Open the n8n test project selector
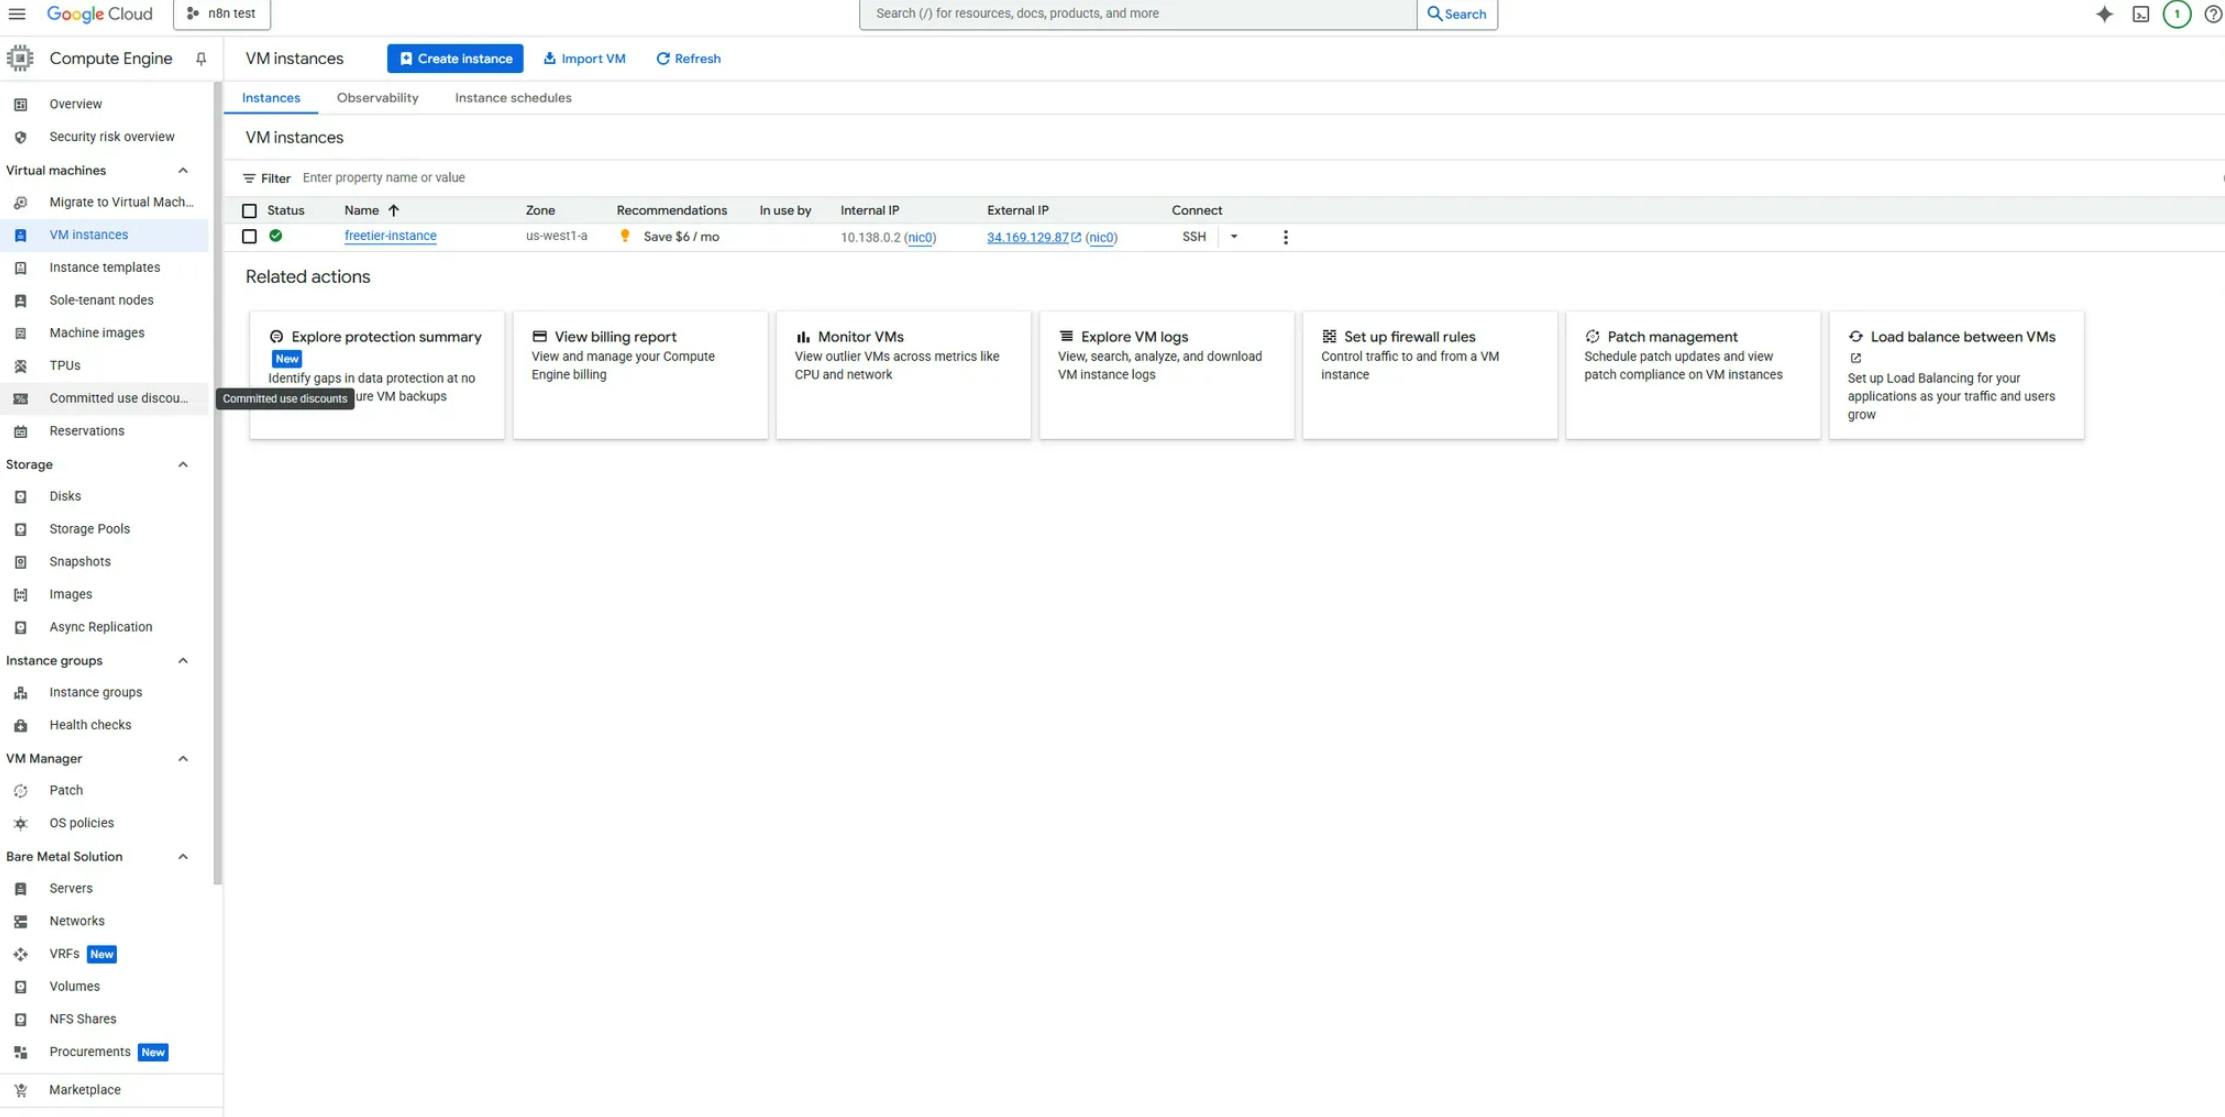 pos(222,14)
